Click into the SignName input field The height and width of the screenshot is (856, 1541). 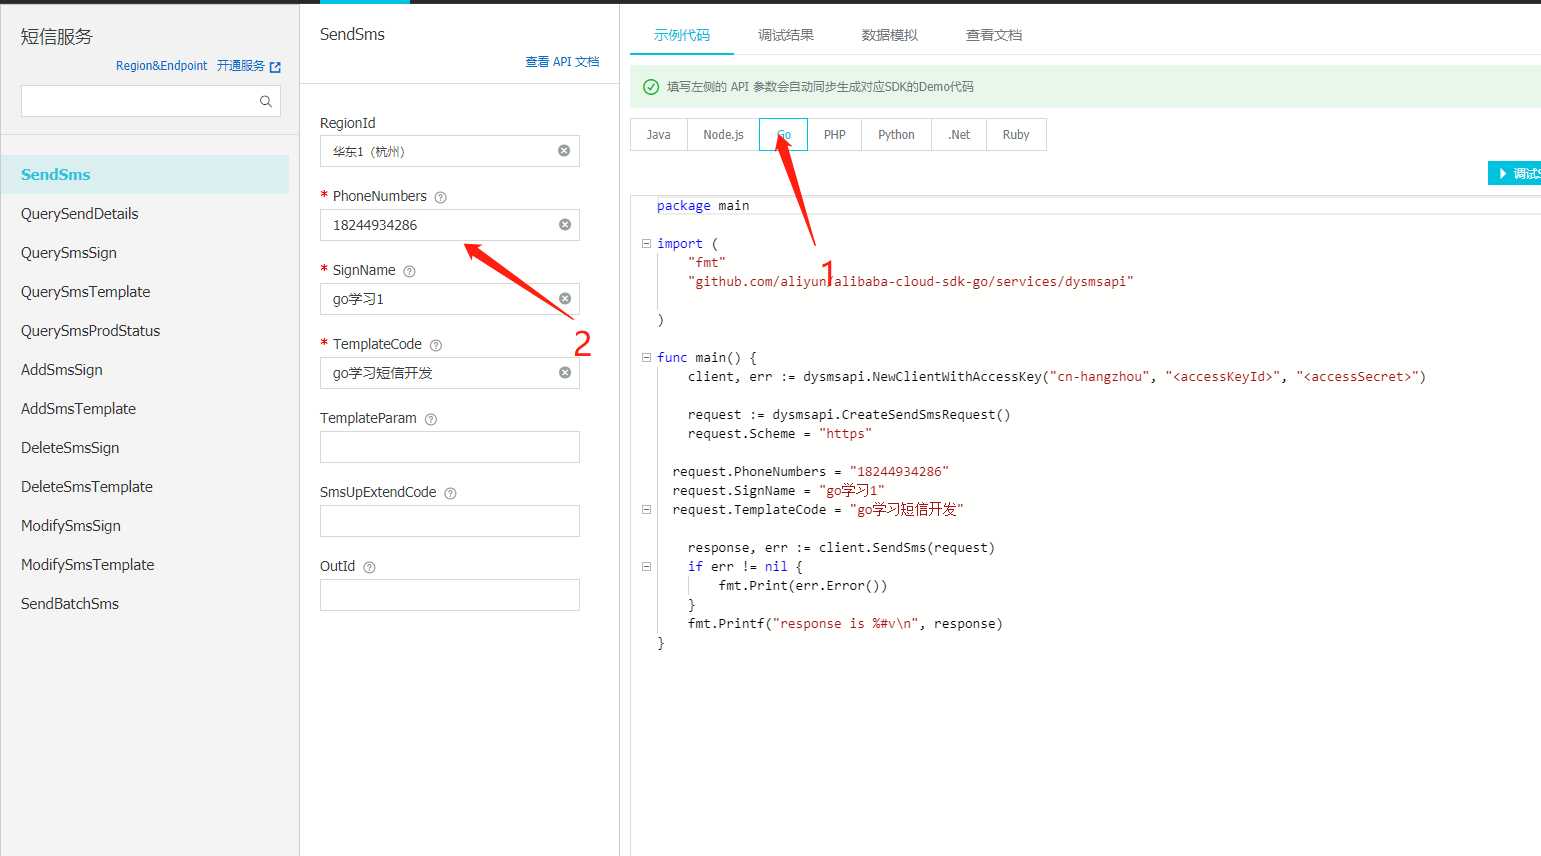450,299
